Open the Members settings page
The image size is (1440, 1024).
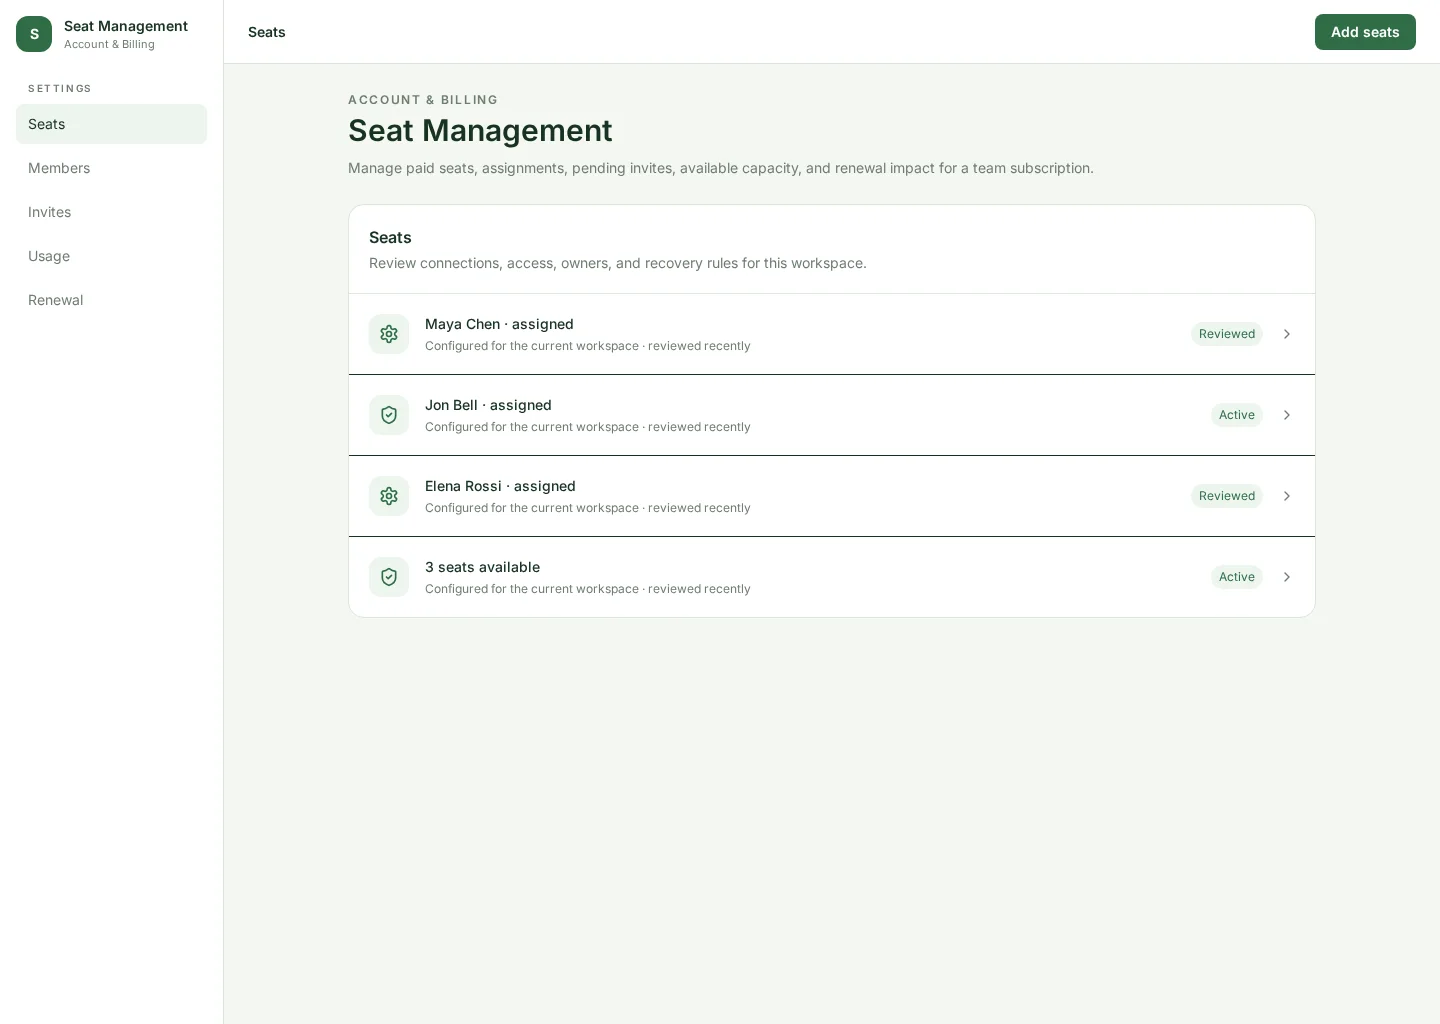111,168
